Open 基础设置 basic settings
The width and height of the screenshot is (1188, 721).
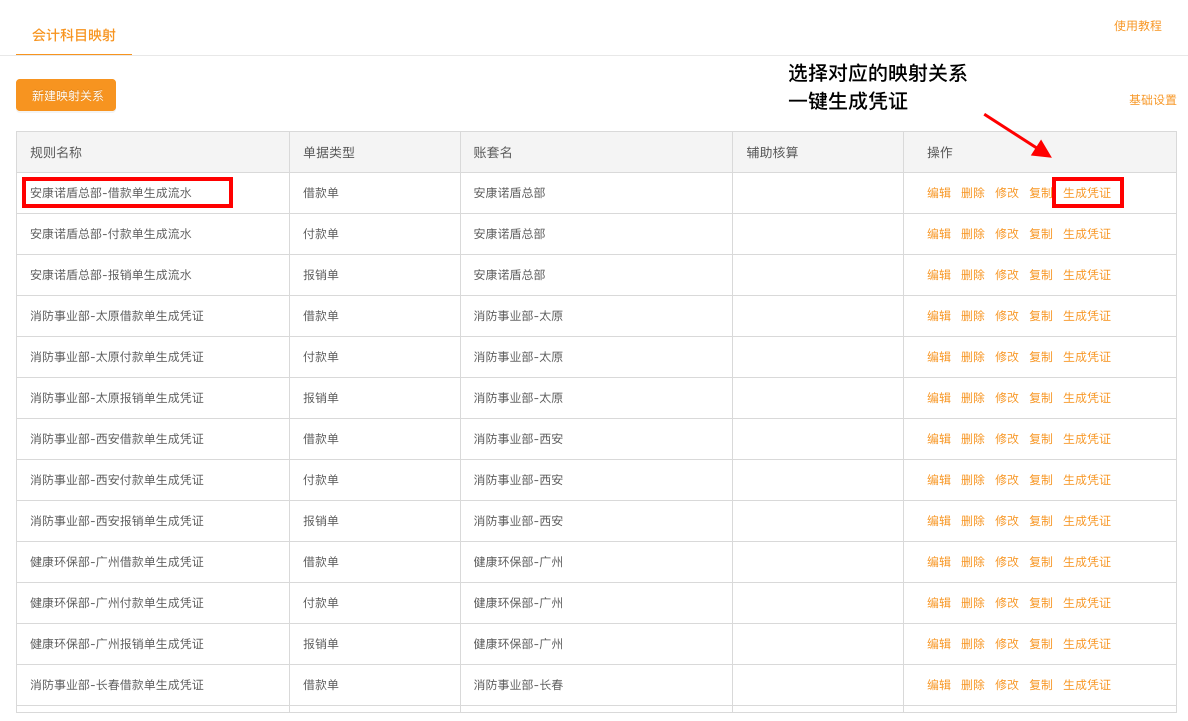click(x=1150, y=100)
